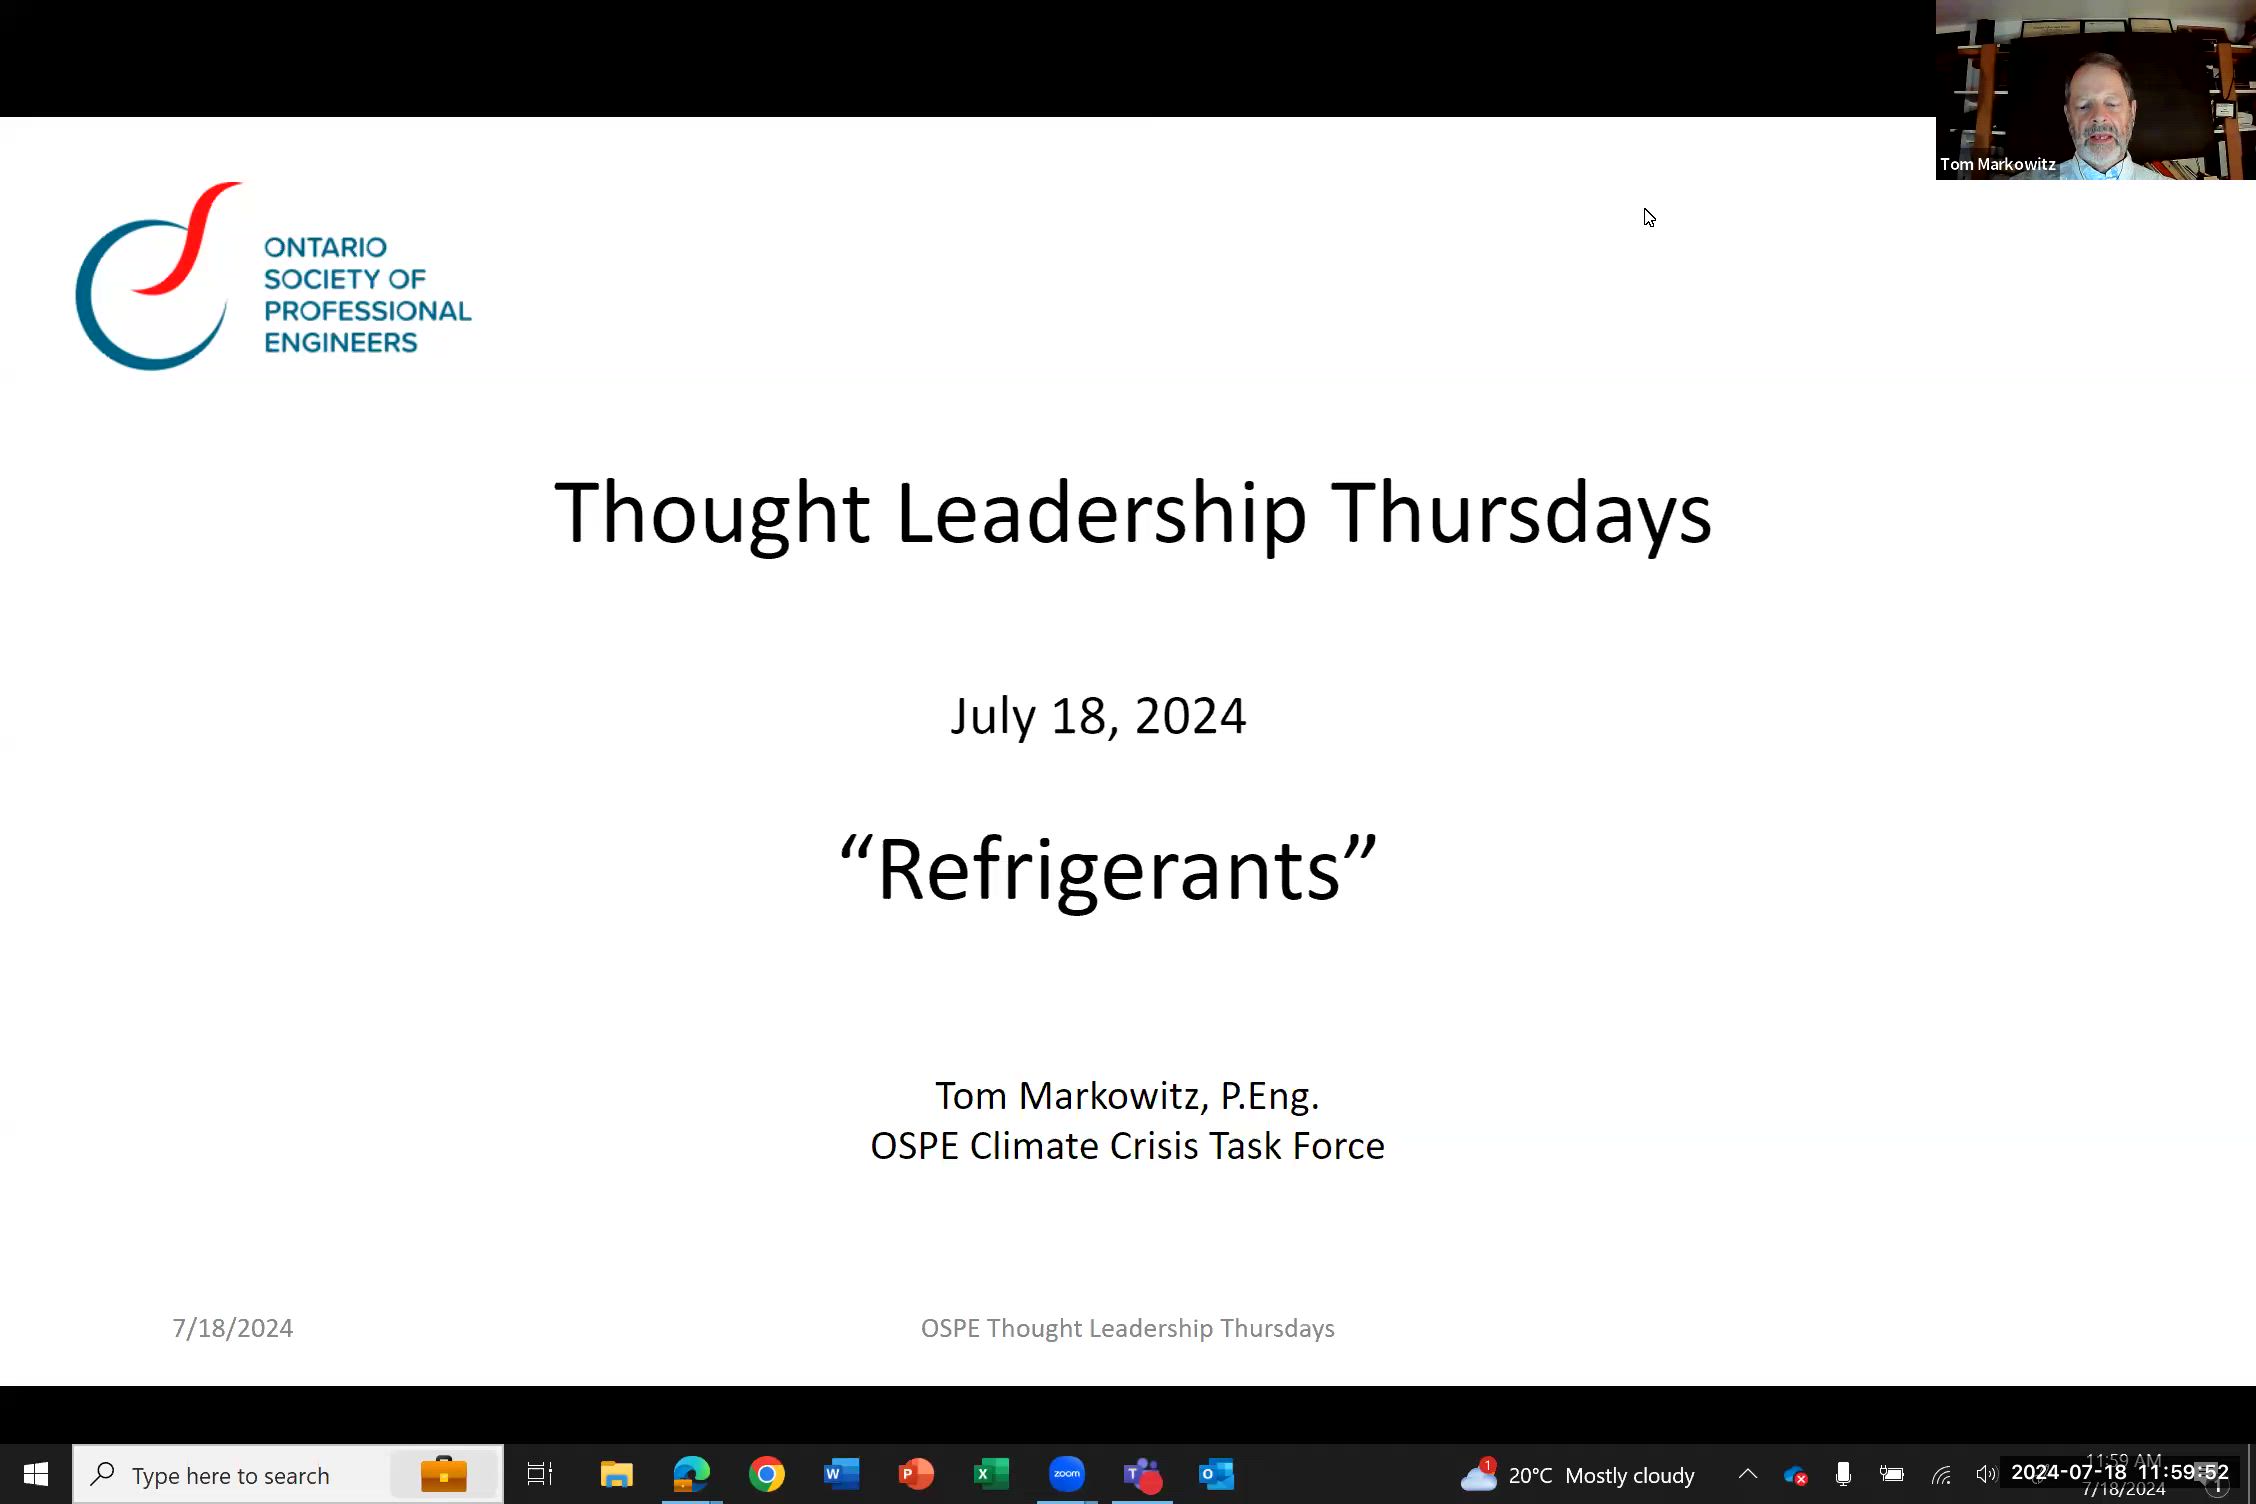Open File Explorer
2256x1504 pixels.
point(616,1474)
